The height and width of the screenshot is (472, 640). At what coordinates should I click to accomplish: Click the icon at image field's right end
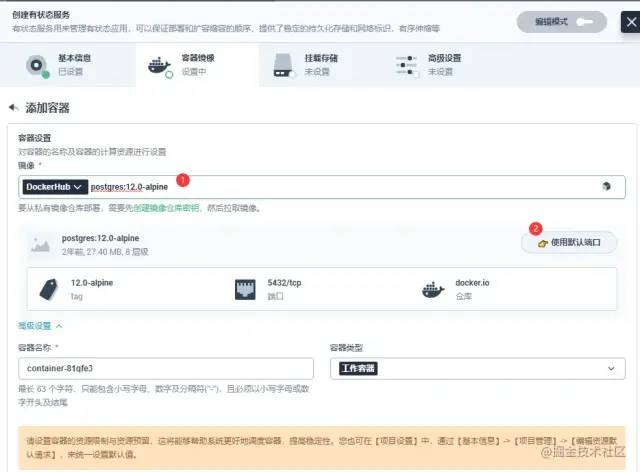(x=607, y=187)
